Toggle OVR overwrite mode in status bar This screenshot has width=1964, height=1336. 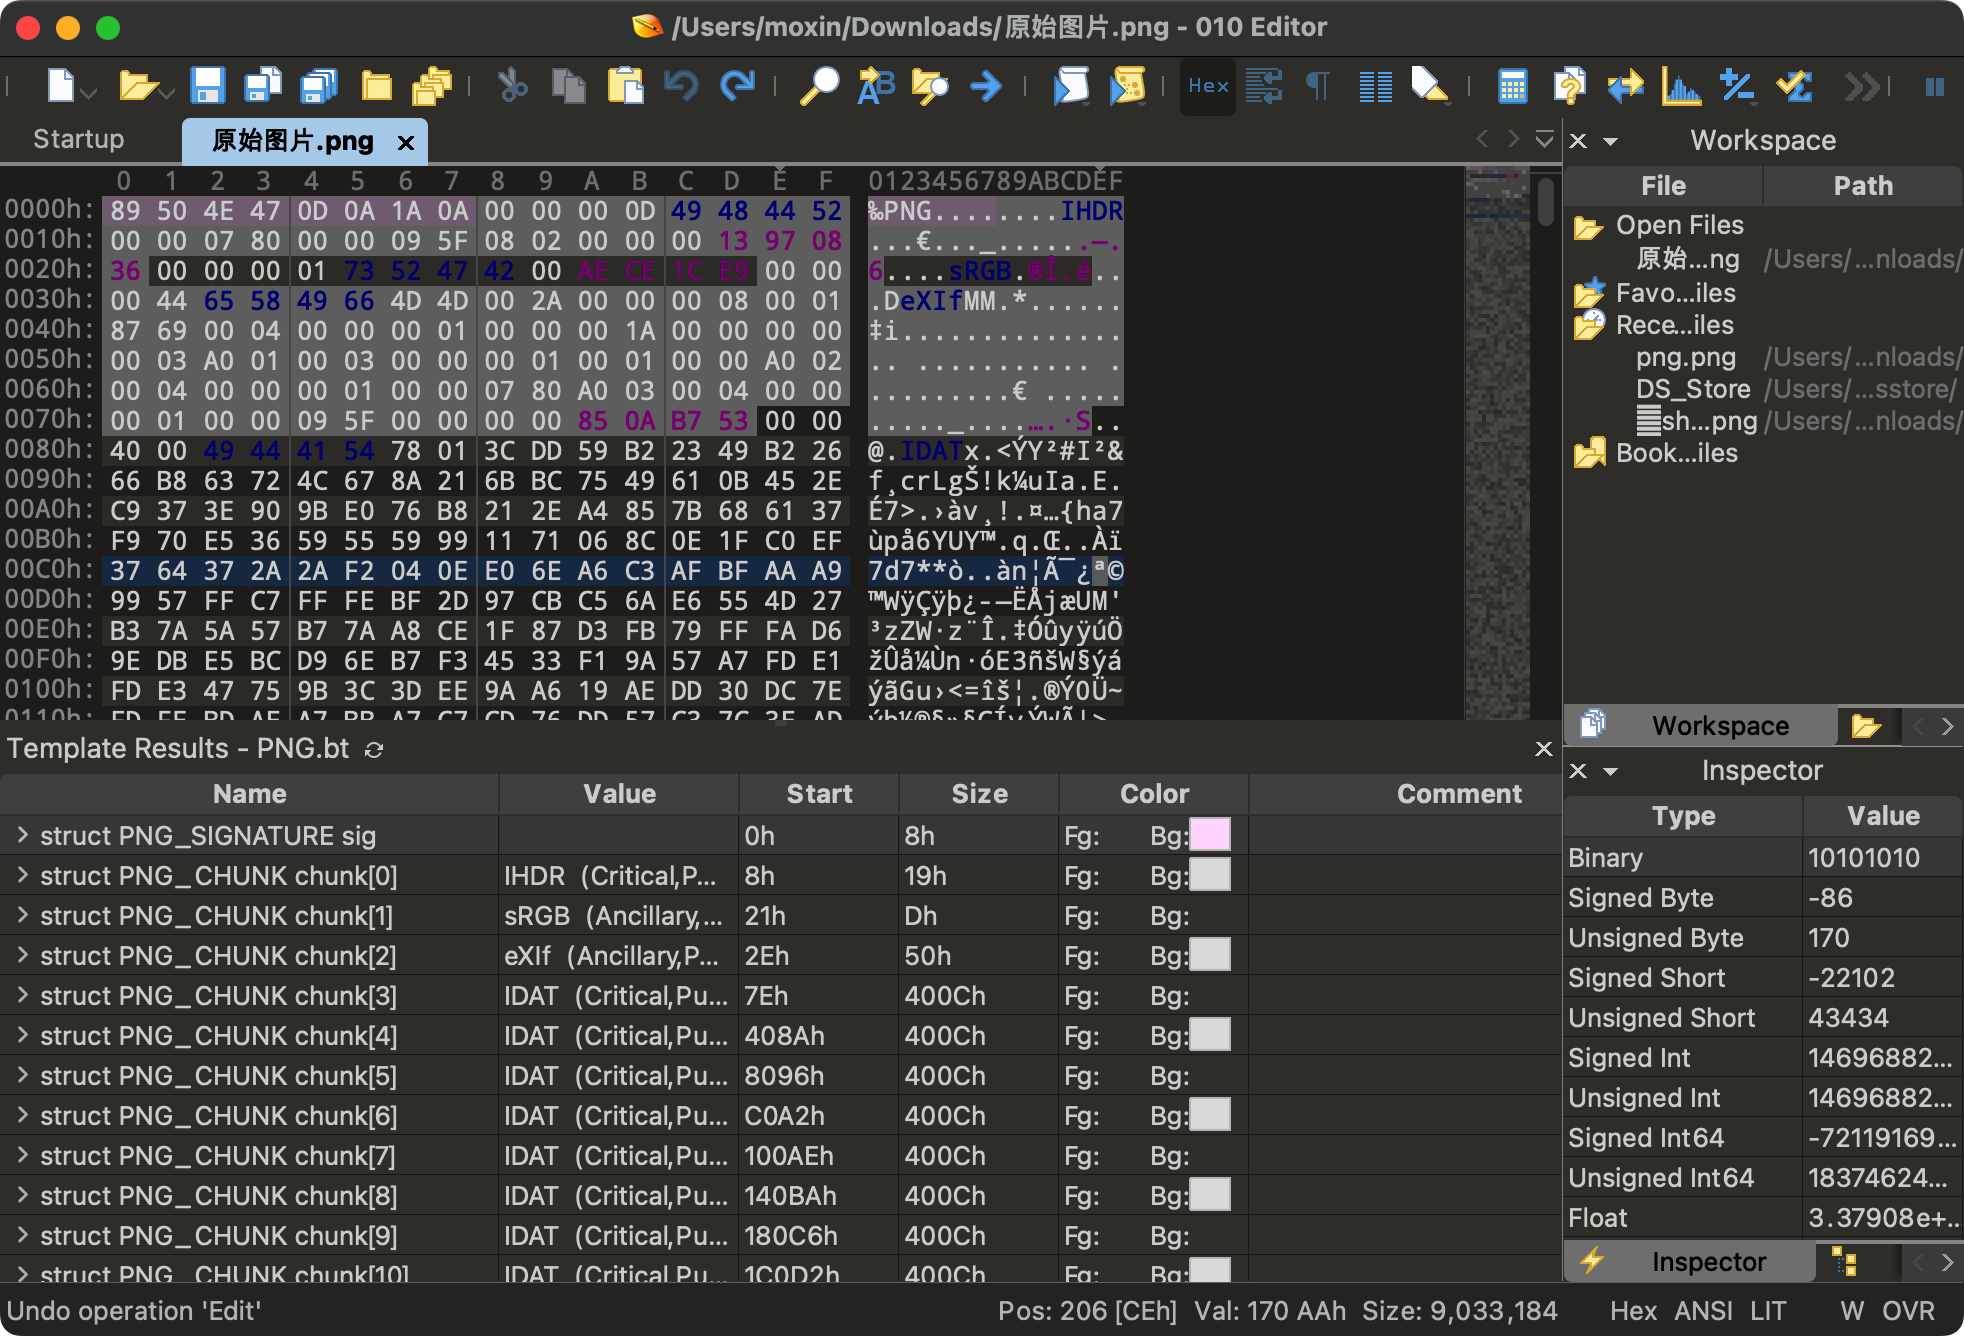point(1908,1311)
